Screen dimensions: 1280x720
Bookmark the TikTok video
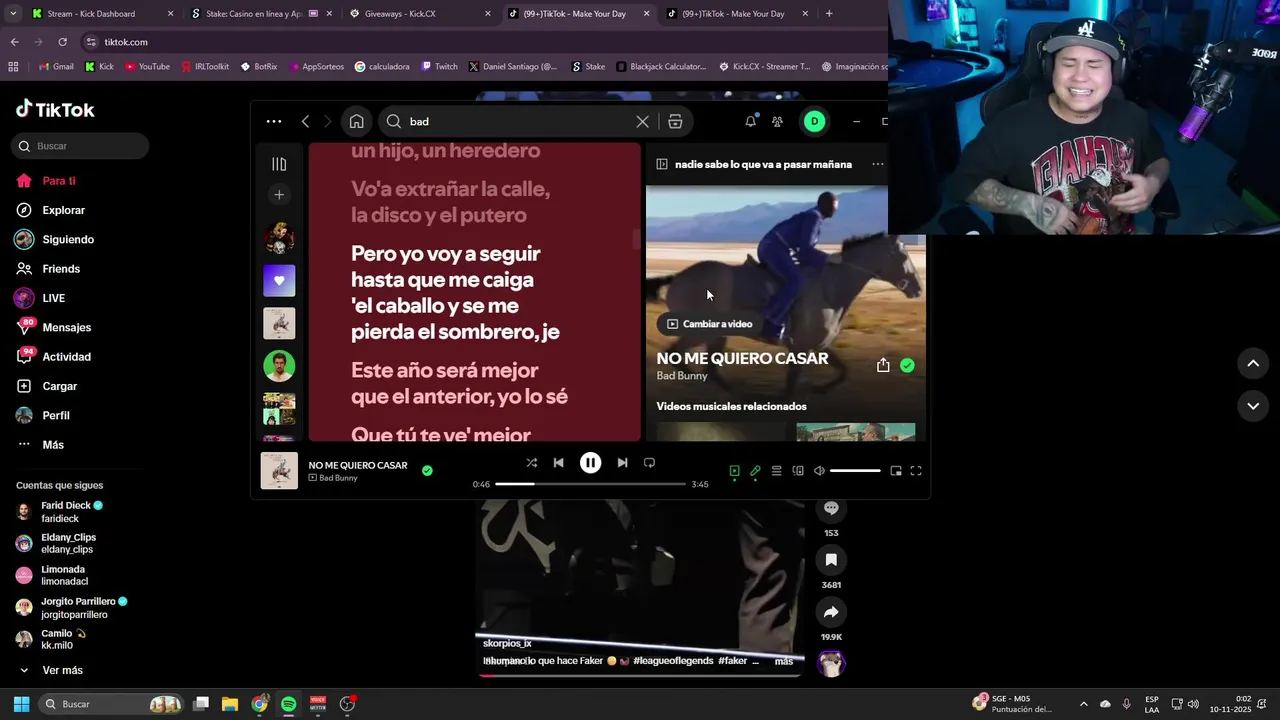point(831,560)
